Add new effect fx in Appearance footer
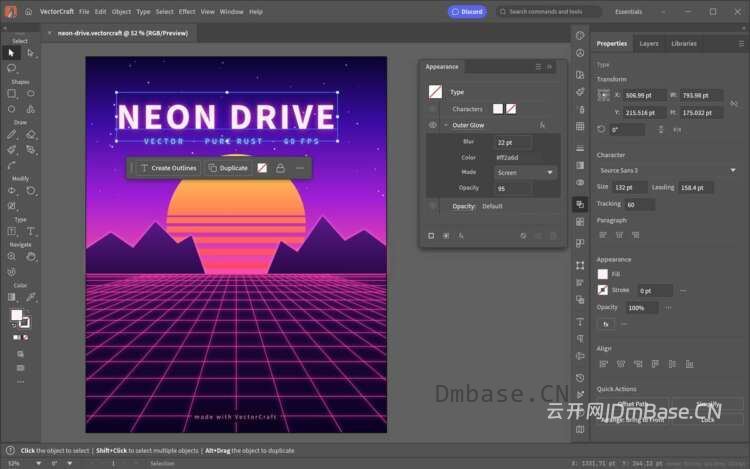Viewport: 750px width, 469px height. pyautogui.click(x=461, y=236)
